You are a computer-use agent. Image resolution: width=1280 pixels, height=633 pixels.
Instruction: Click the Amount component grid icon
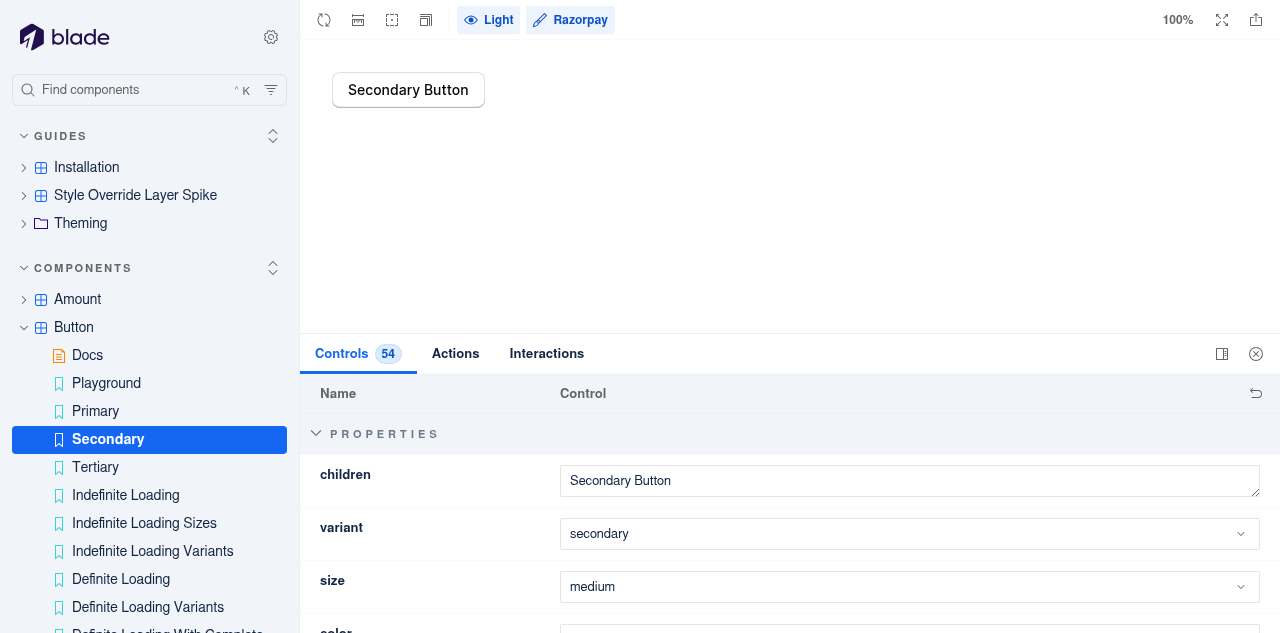pyautogui.click(x=41, y=300)
